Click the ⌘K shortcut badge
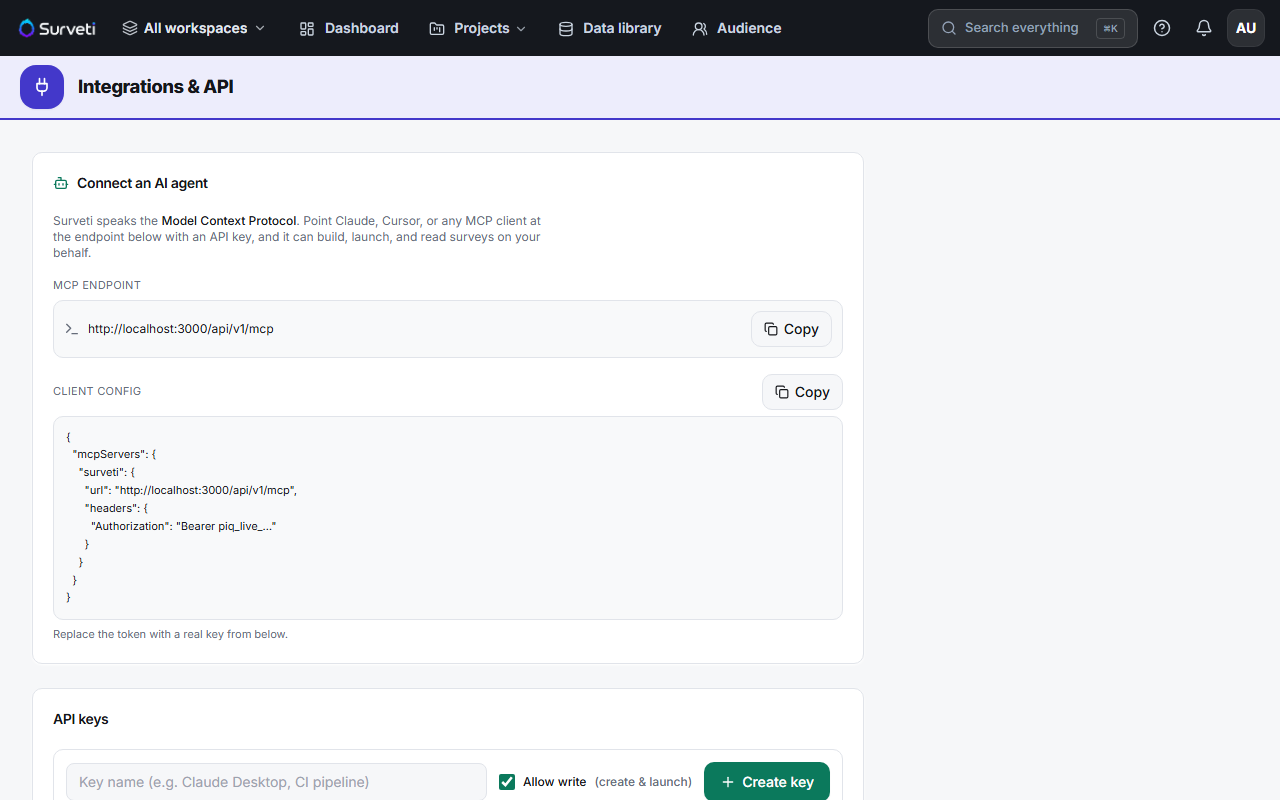This screenshot has width=1280, height=800. tap(1110, 28)
